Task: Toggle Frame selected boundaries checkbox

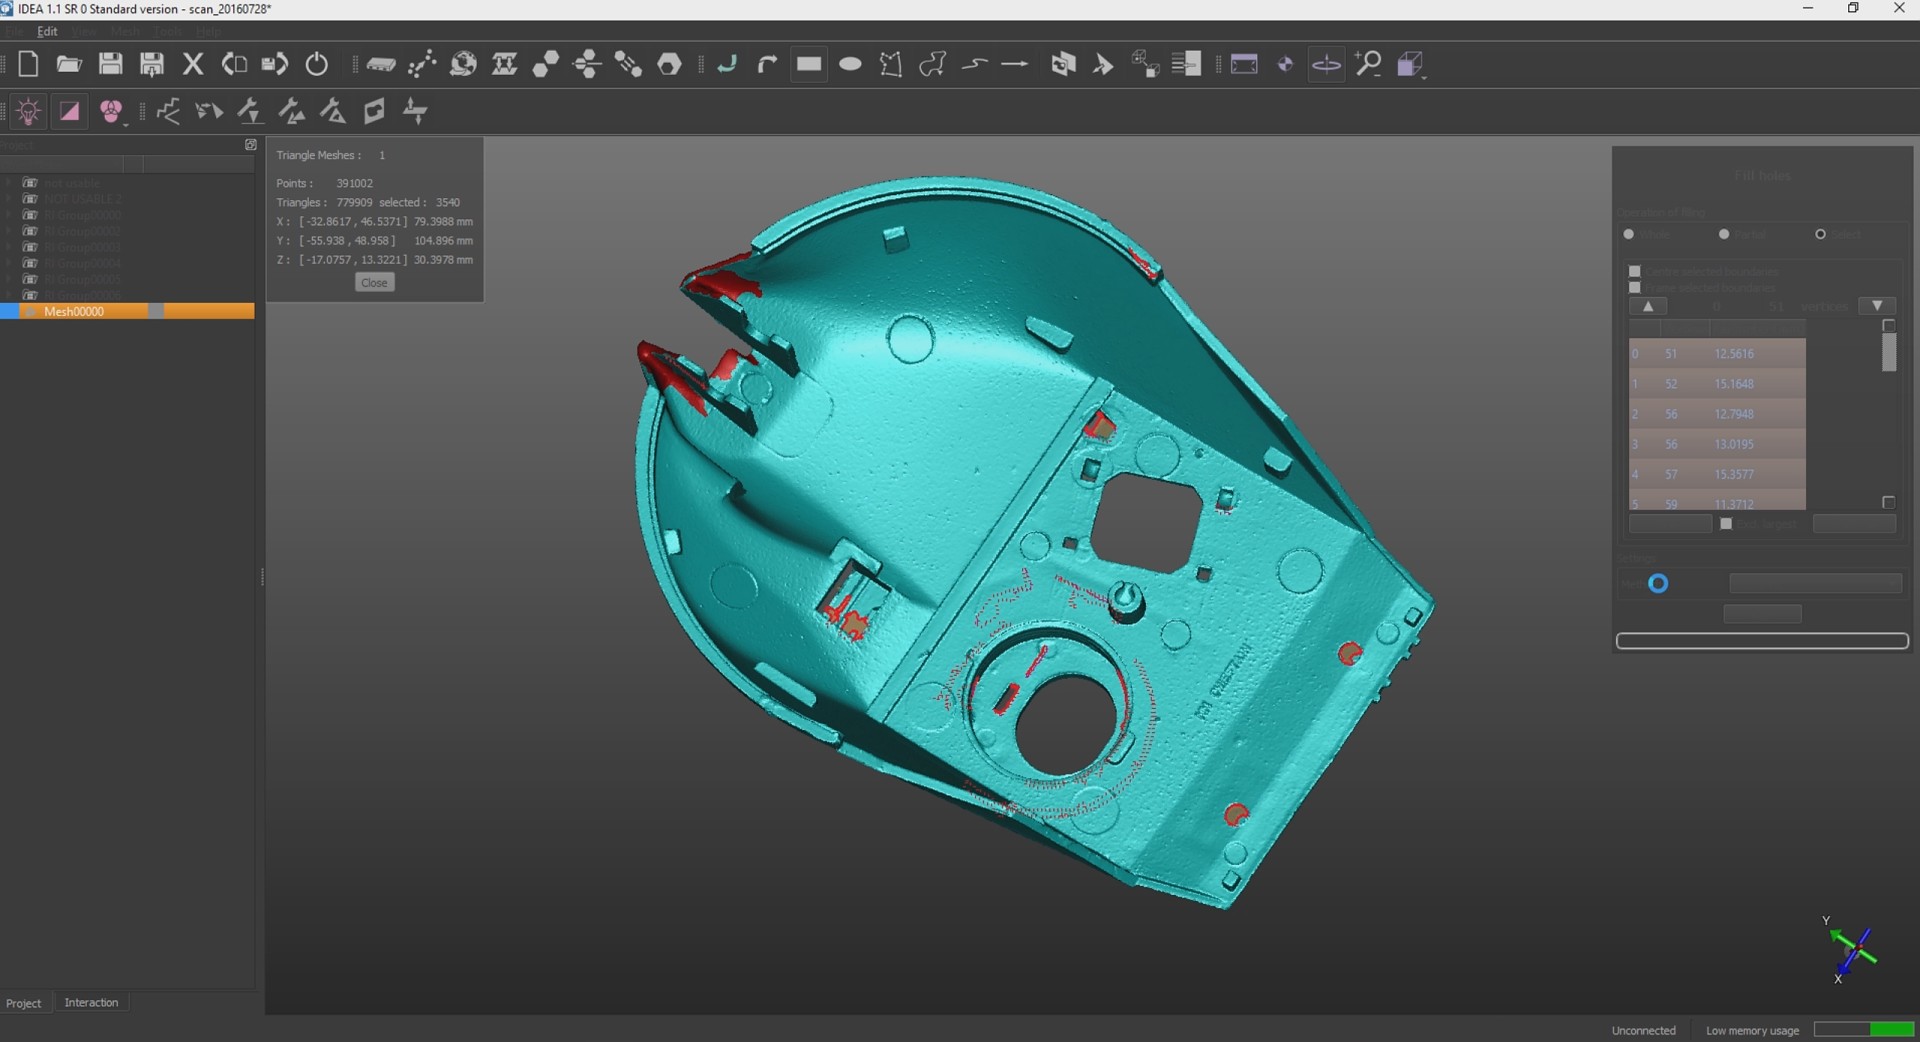Action: click(x=1635, y=287)
